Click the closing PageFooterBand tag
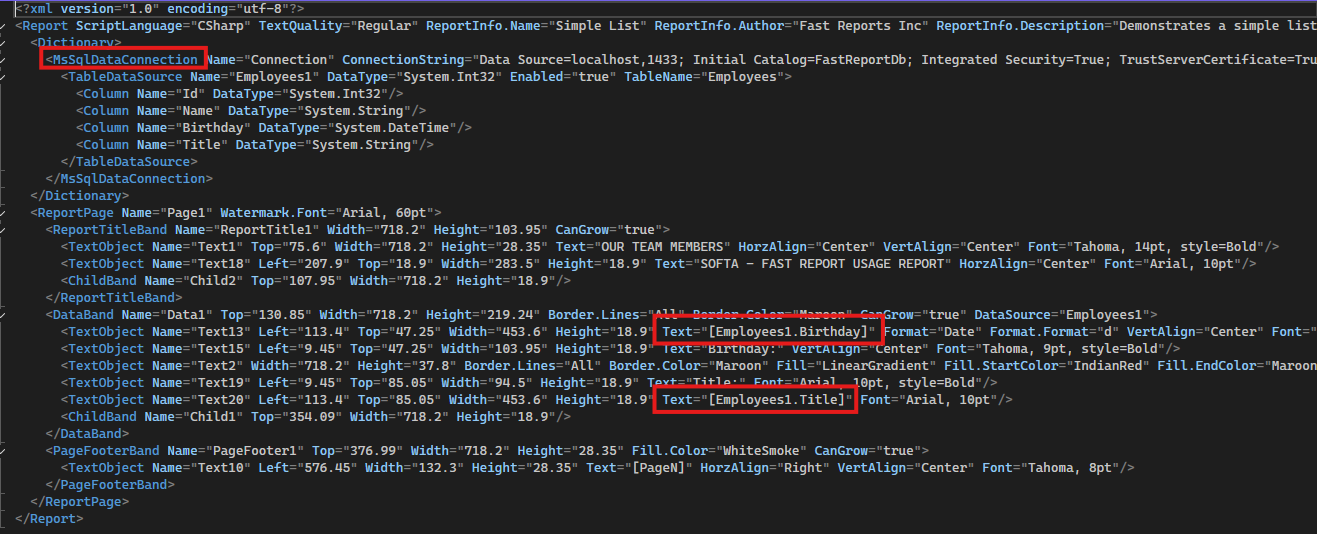The image size is (1317, 534). point(110,485)
